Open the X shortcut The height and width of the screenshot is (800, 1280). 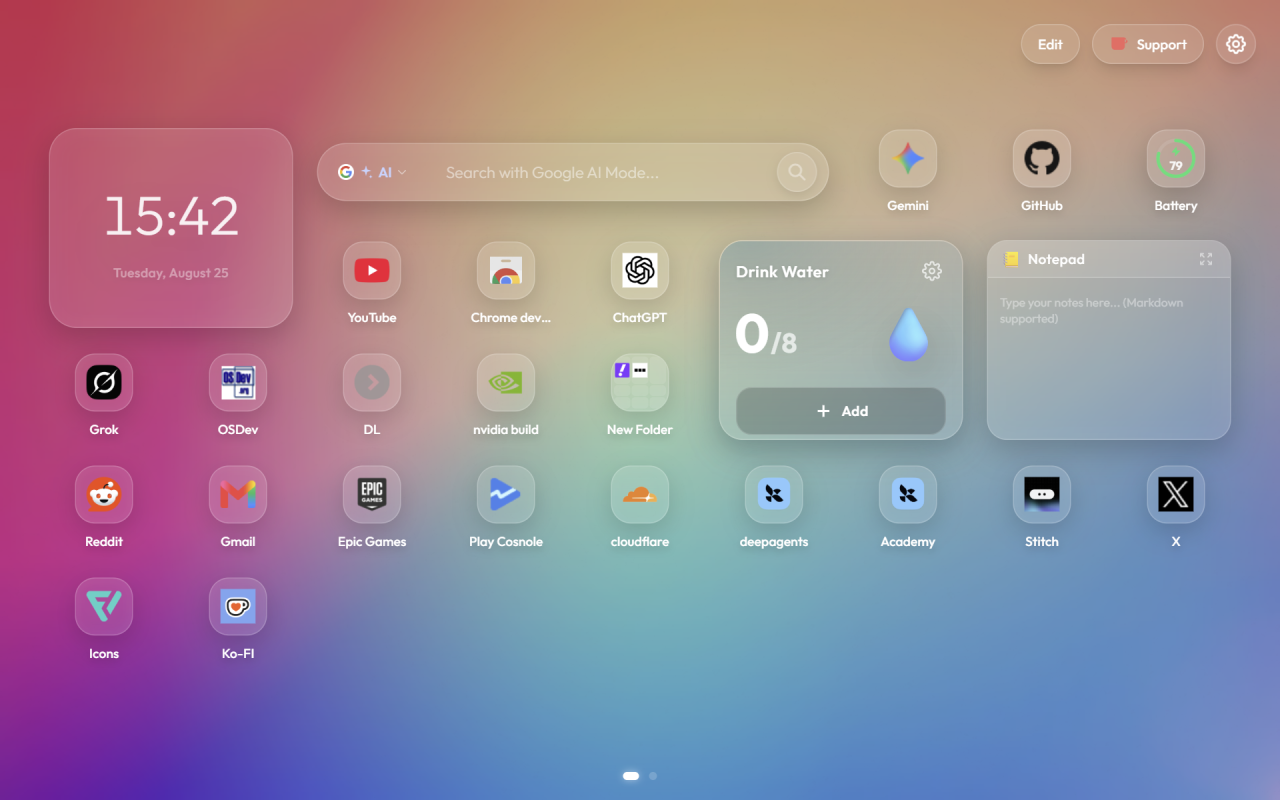tap(1176, 494)
